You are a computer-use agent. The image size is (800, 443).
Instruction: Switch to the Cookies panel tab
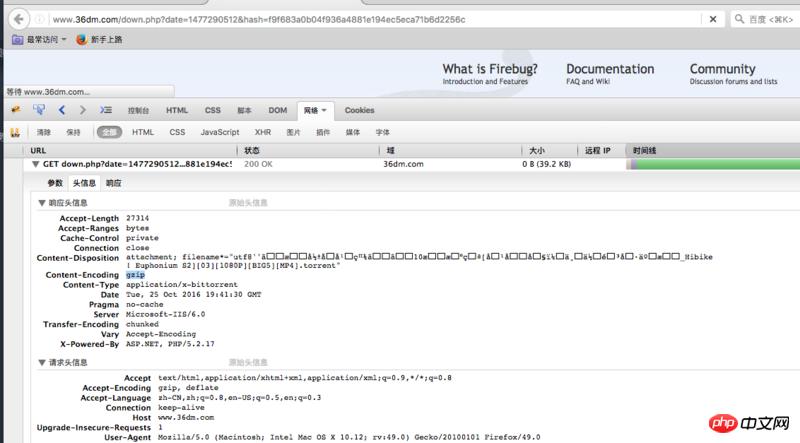coord(359,110)
